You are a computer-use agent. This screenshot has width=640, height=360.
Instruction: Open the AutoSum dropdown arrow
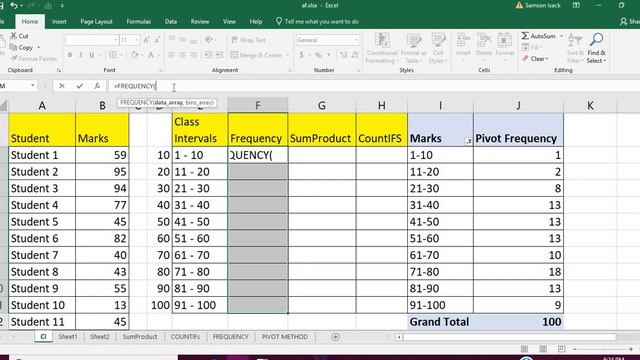[x=561, y=36]
